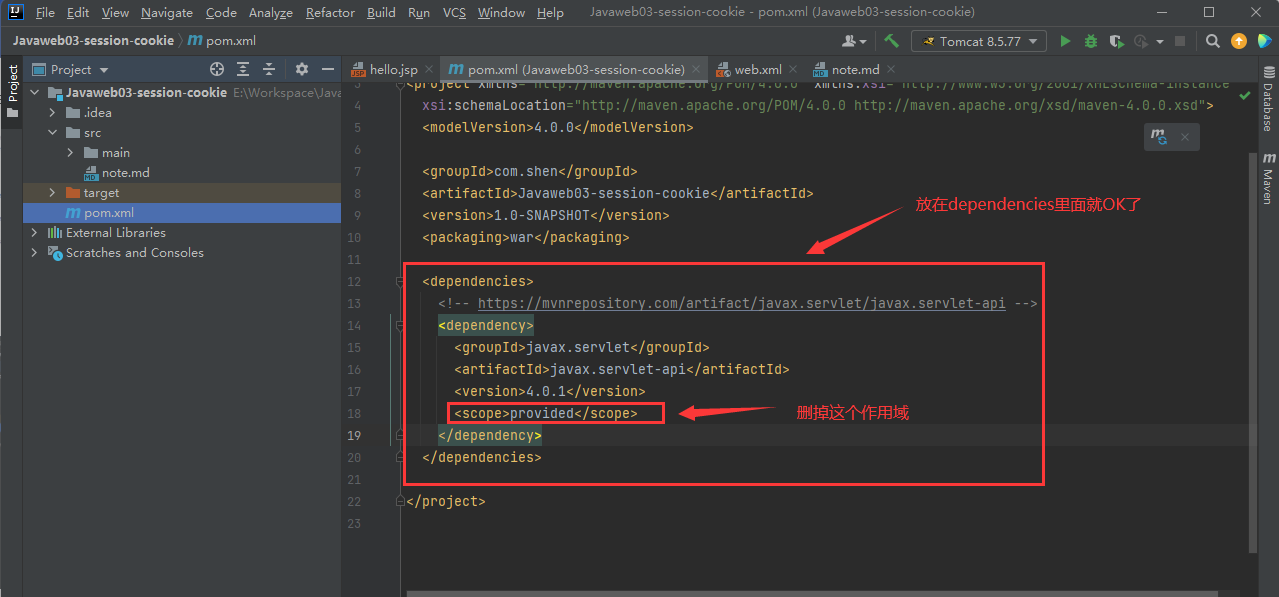Close the web.xml tab
The image size is (1279, 597).
coord(792,70)
